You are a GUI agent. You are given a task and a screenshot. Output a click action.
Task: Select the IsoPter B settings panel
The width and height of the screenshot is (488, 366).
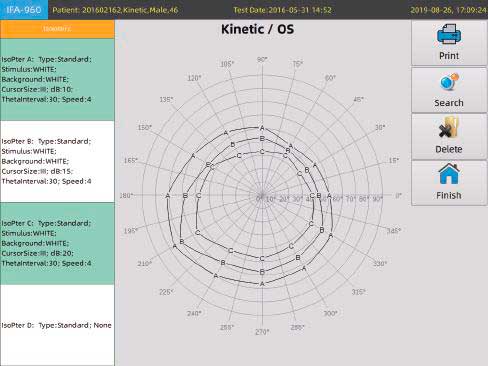point(57,161)
